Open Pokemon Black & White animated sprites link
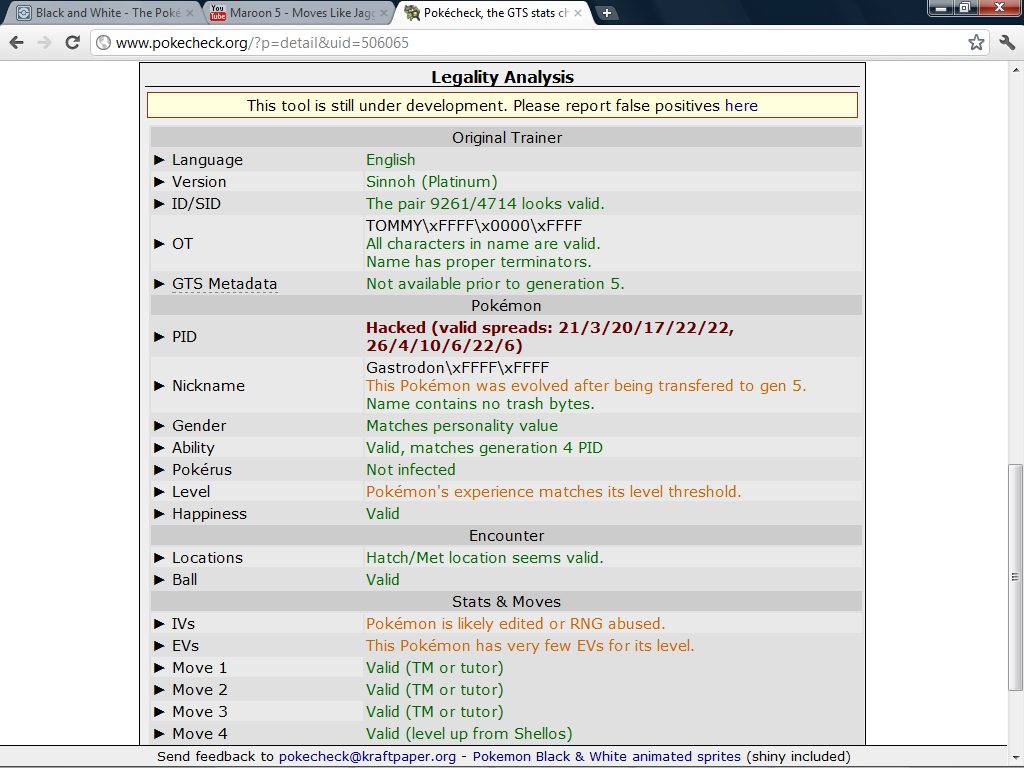Image resolution: width=1024 pixels, height=768 pixels. coord(607,757)
